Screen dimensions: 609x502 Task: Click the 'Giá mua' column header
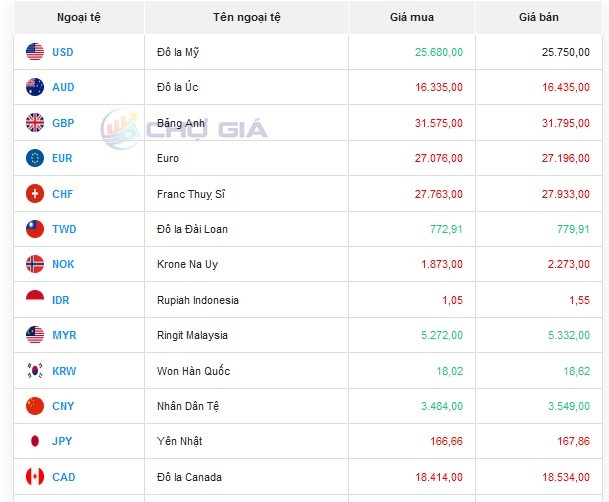coord(412,18)
